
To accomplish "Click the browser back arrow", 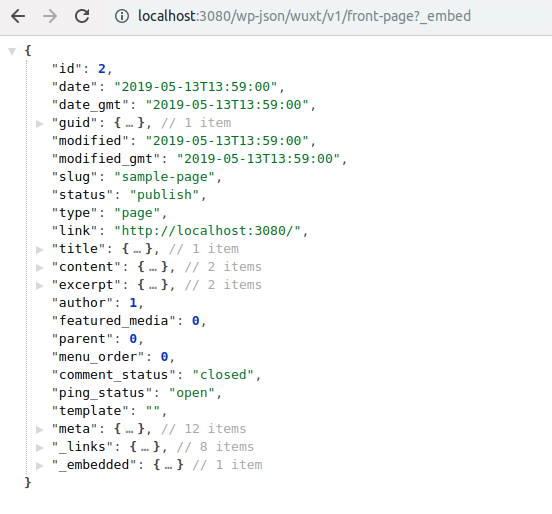I will point(18,16).
